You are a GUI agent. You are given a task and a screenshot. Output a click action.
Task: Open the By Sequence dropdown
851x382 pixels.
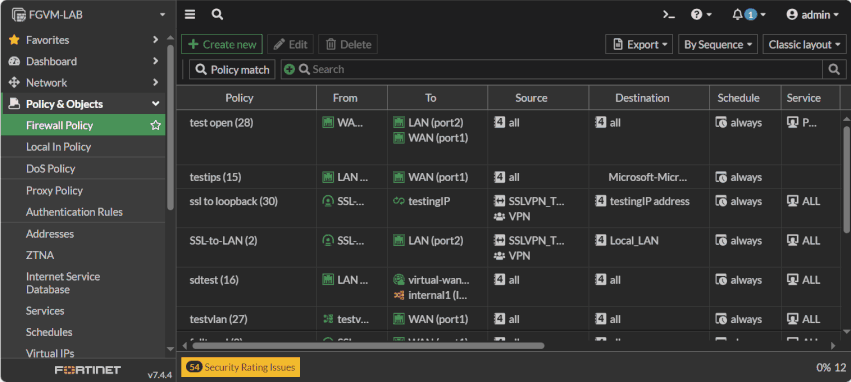pos(718,44)
